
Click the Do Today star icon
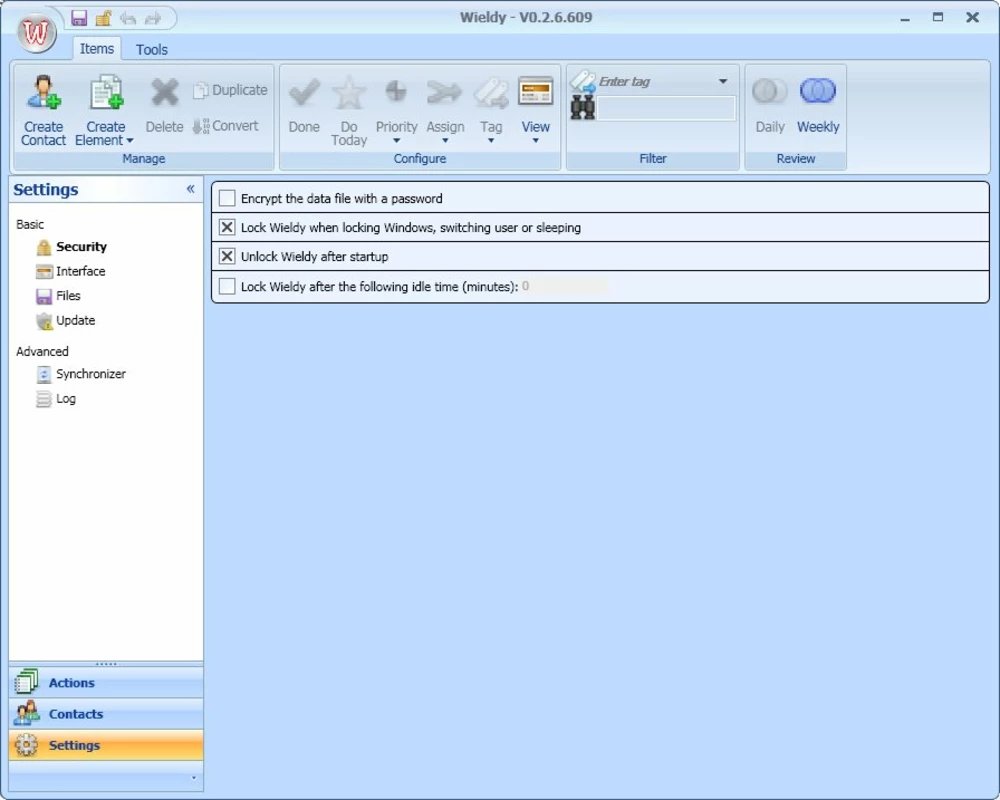[x=349, y=93]
